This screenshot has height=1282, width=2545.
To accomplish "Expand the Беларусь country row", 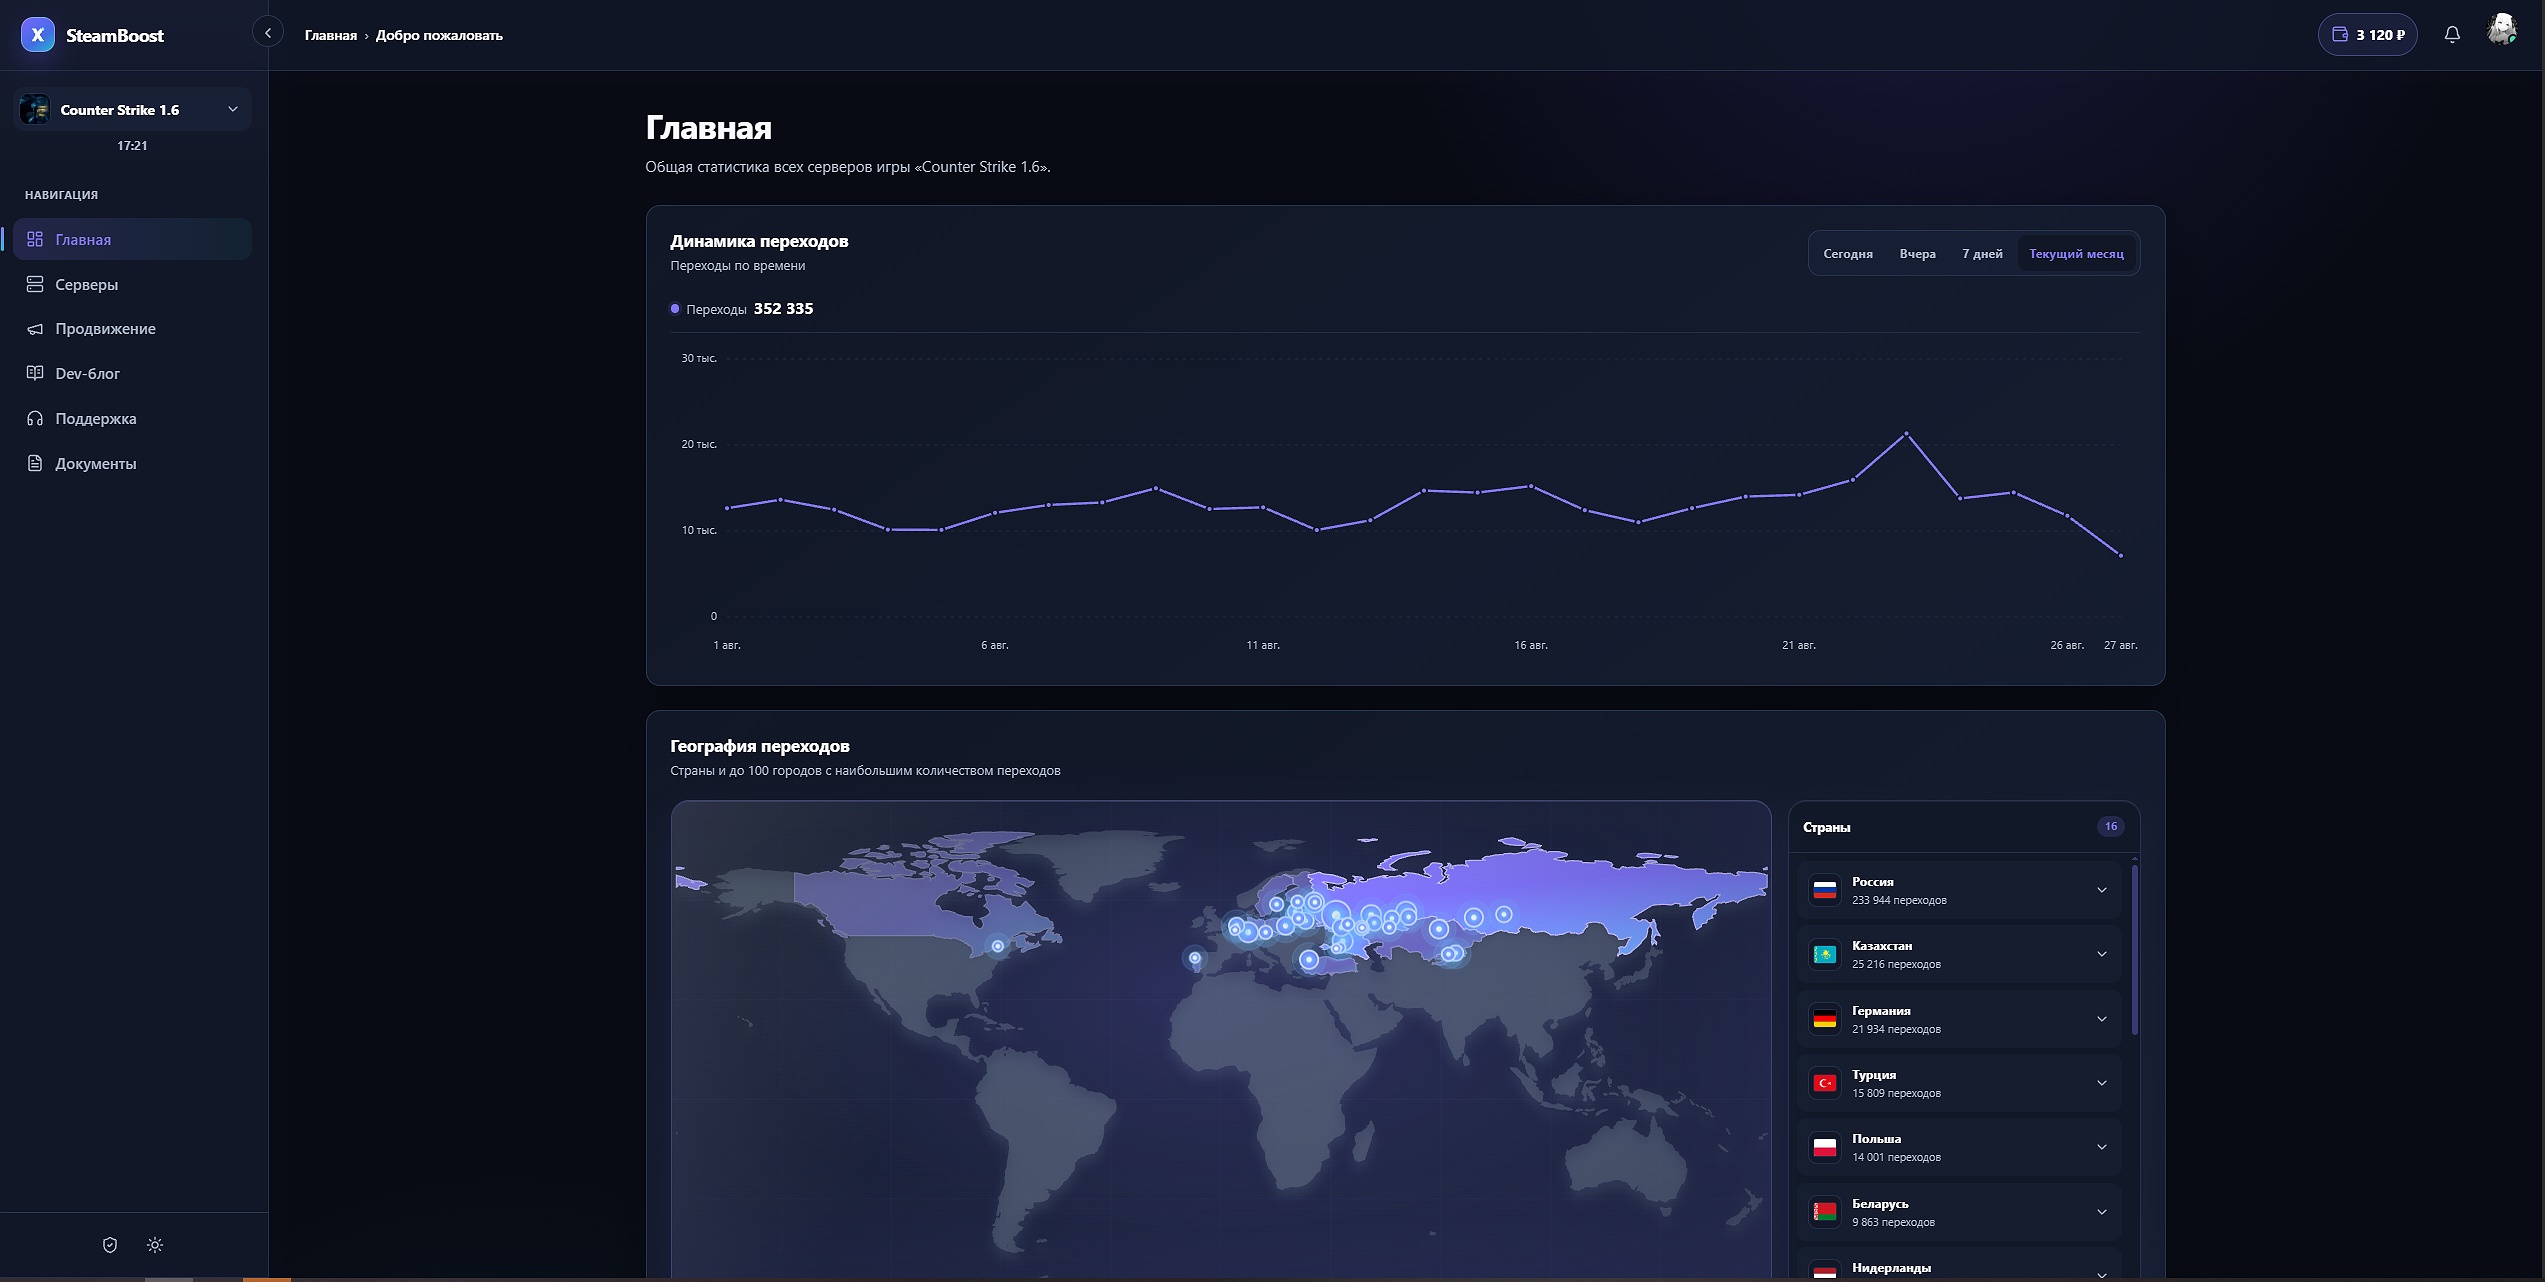I will click(x=1959, y=1212).
